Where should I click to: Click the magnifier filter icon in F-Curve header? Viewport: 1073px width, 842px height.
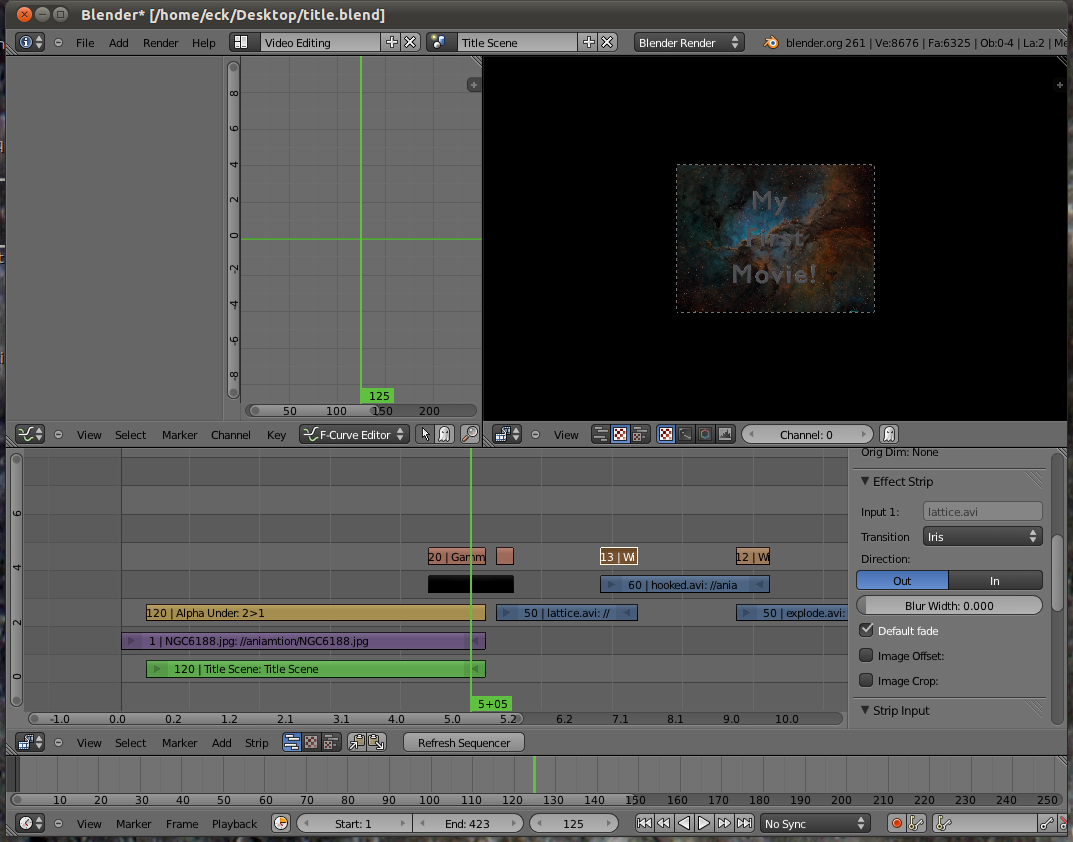coord(469,434)
